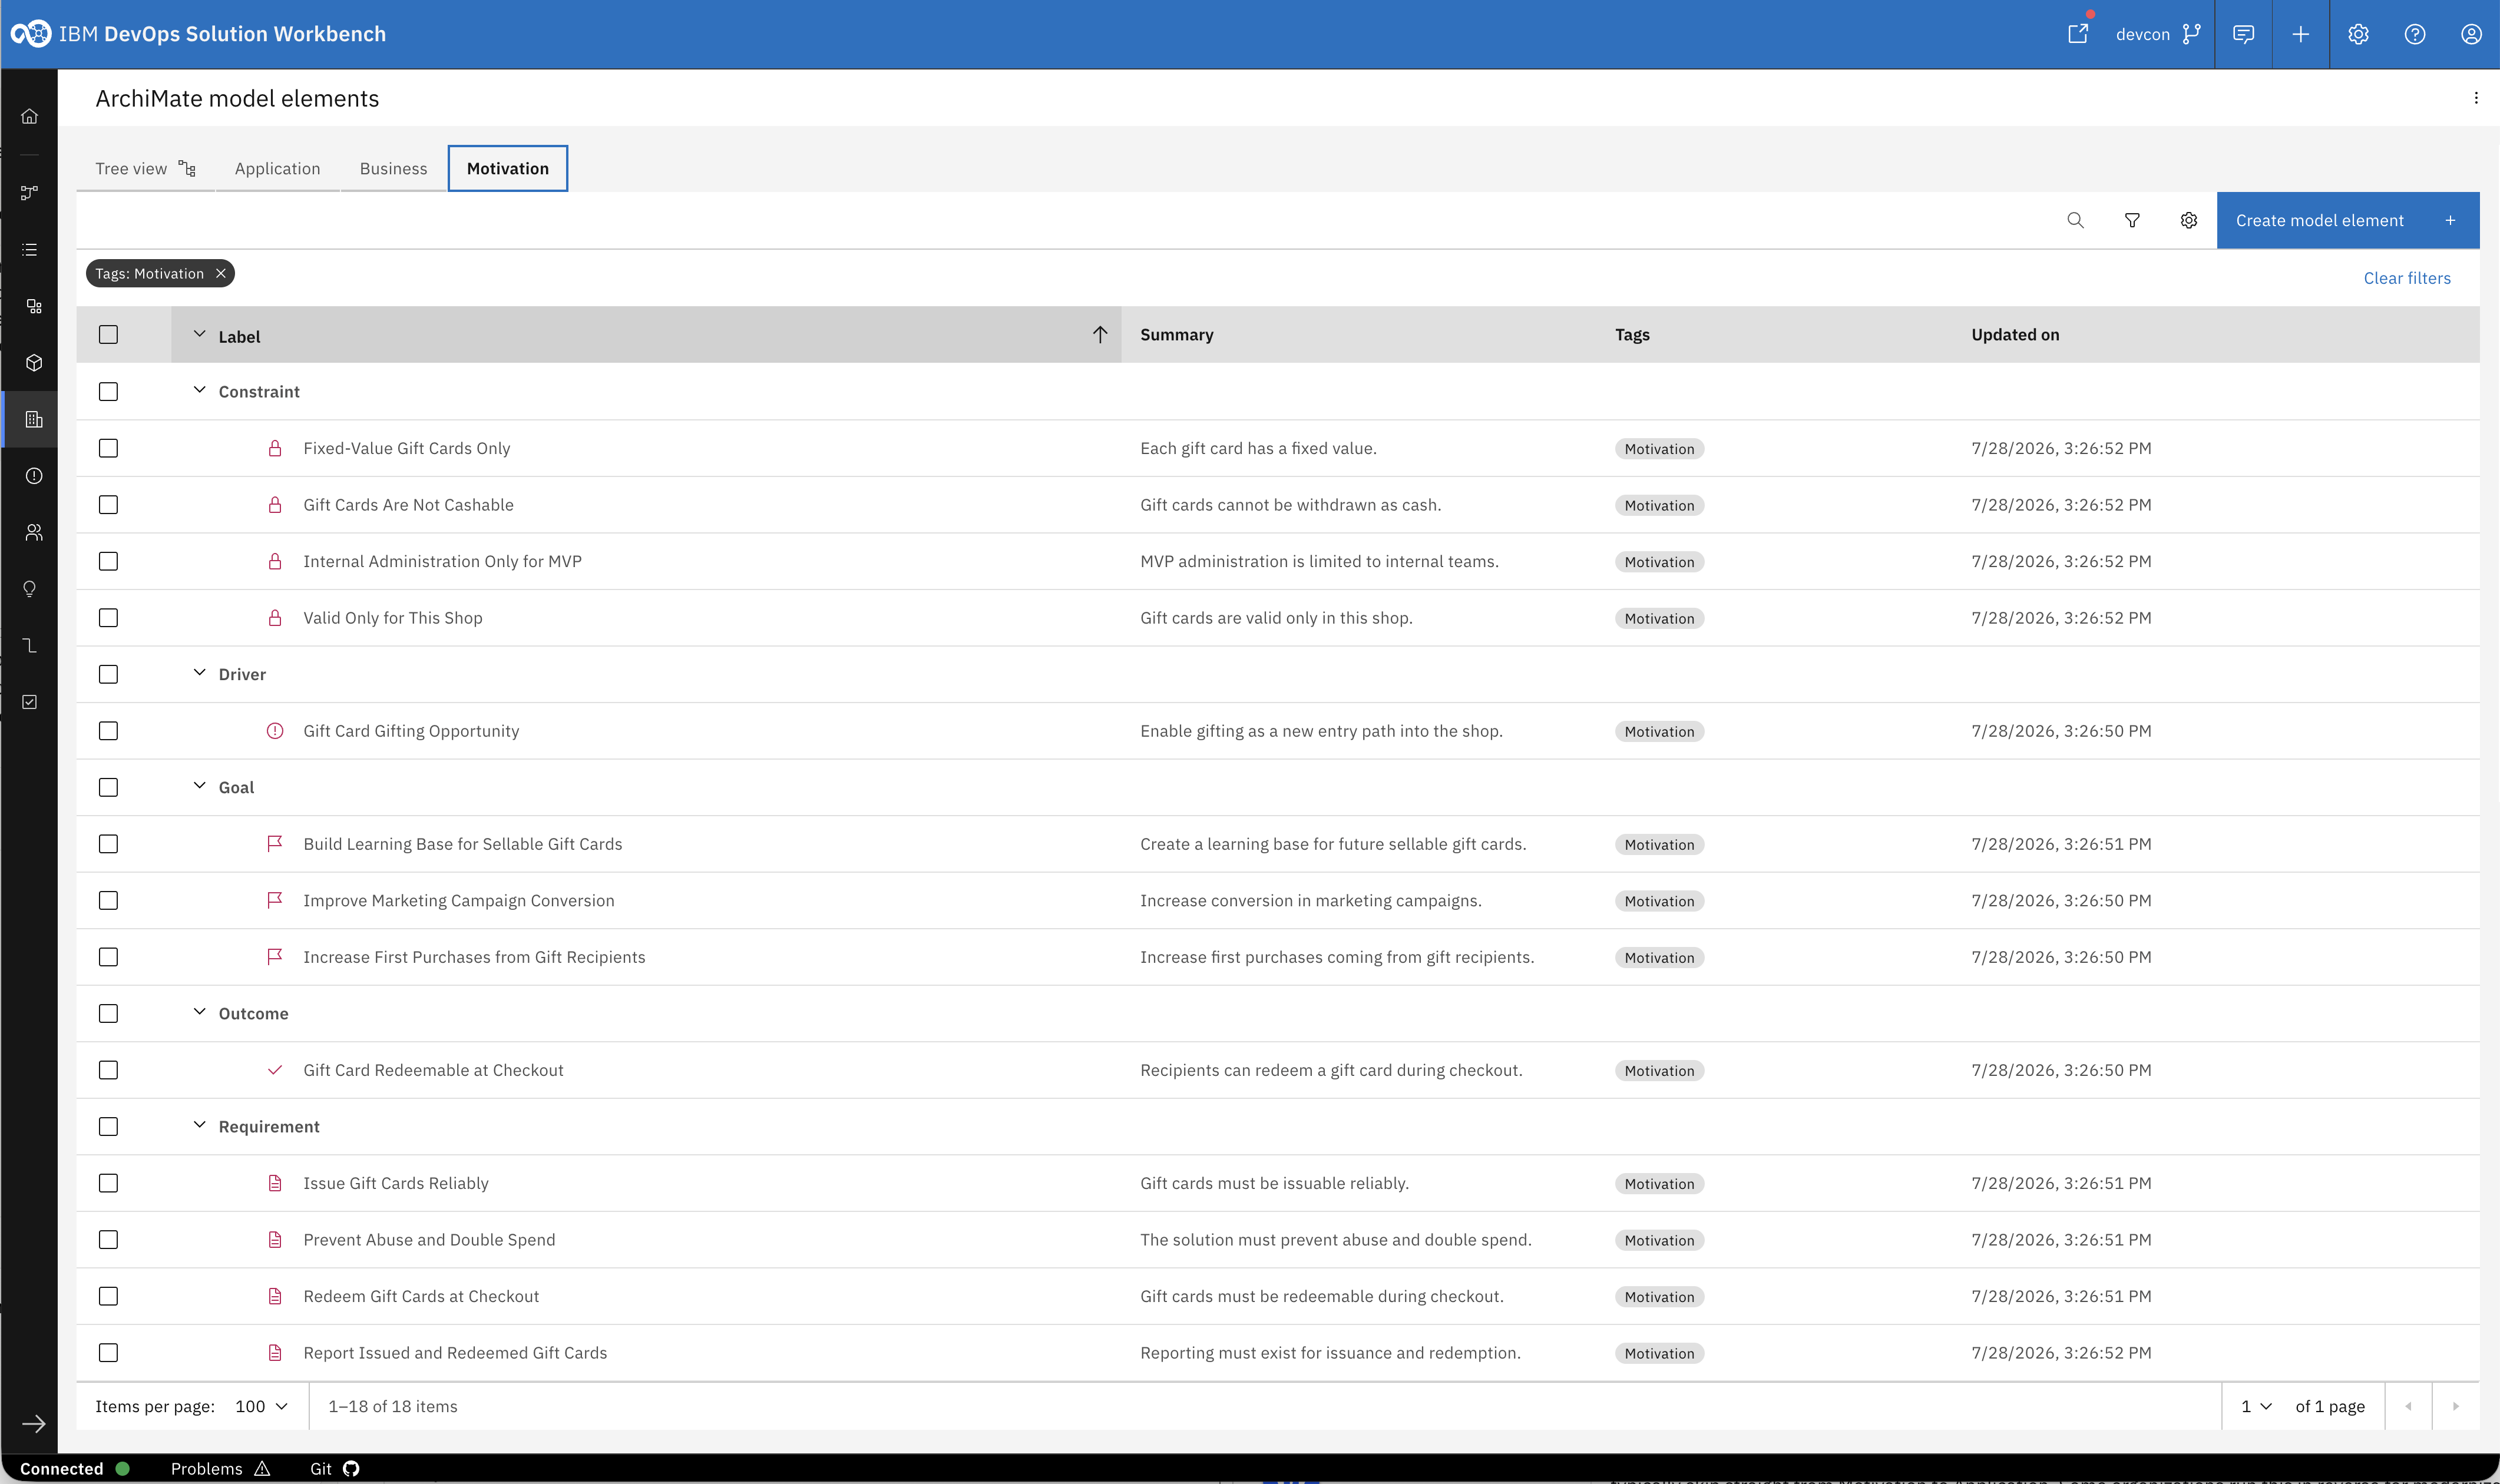Collapse the Constraint group
The height and width of the screenshot is (1484, 2500).
tap(199, 390)
